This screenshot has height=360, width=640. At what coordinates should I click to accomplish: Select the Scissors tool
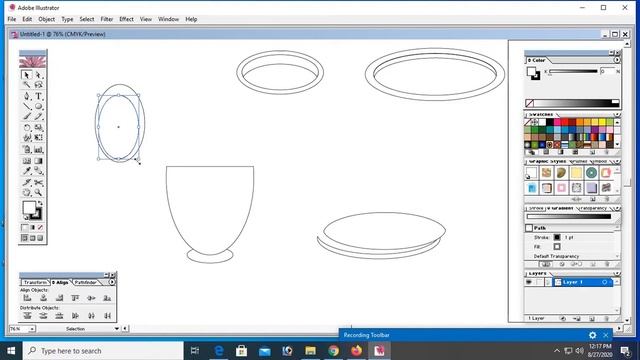pos(38,182)
